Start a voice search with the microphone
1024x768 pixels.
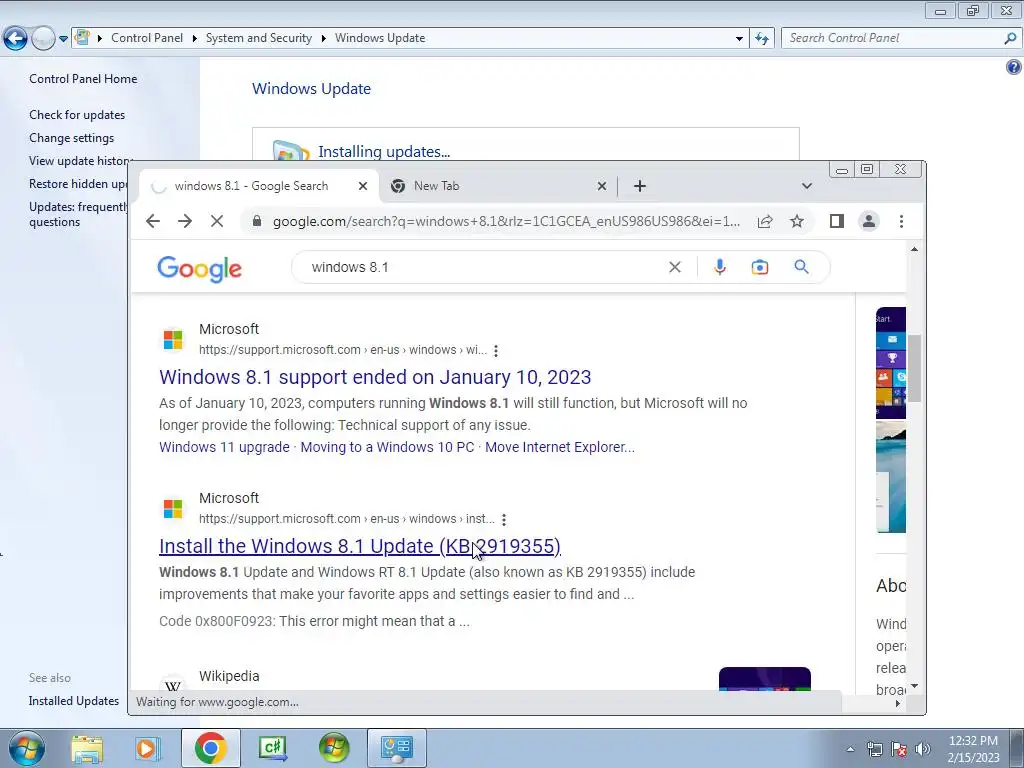[720, 267]
